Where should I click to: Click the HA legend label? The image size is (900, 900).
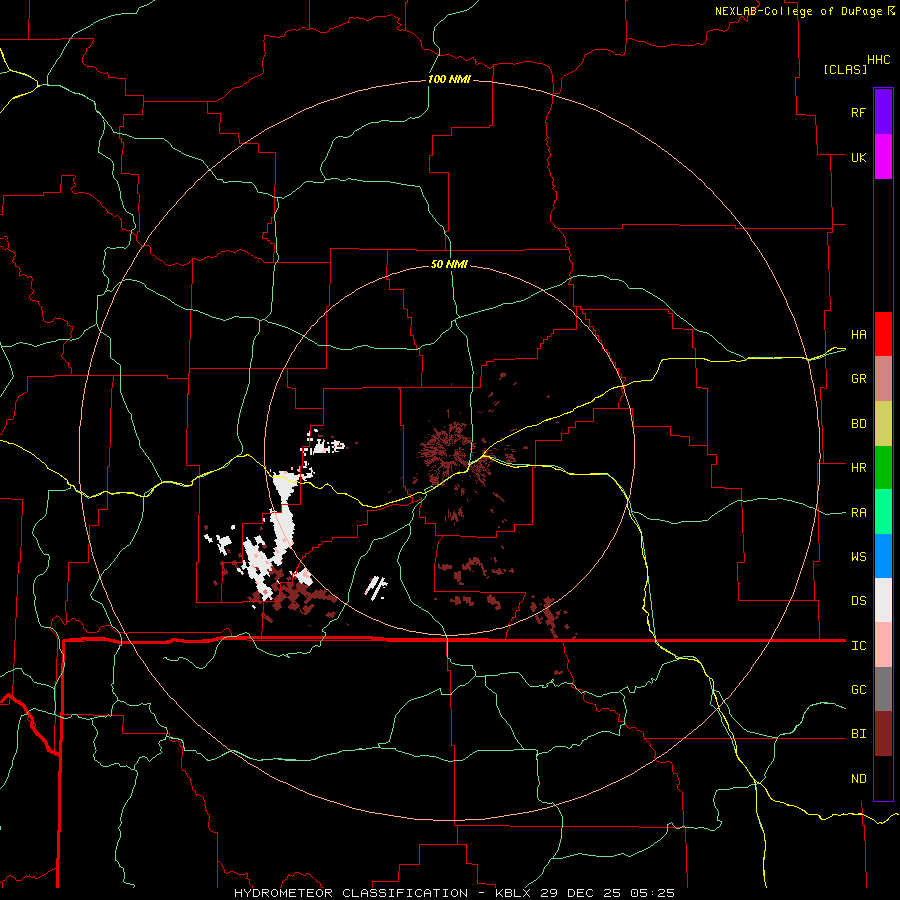click(858, 335)
